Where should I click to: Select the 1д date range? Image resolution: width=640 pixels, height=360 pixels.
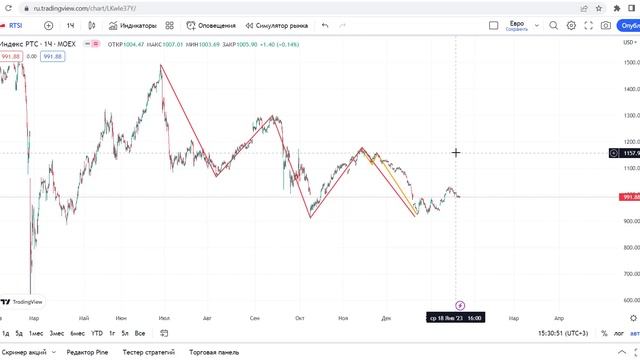point(6,333)
